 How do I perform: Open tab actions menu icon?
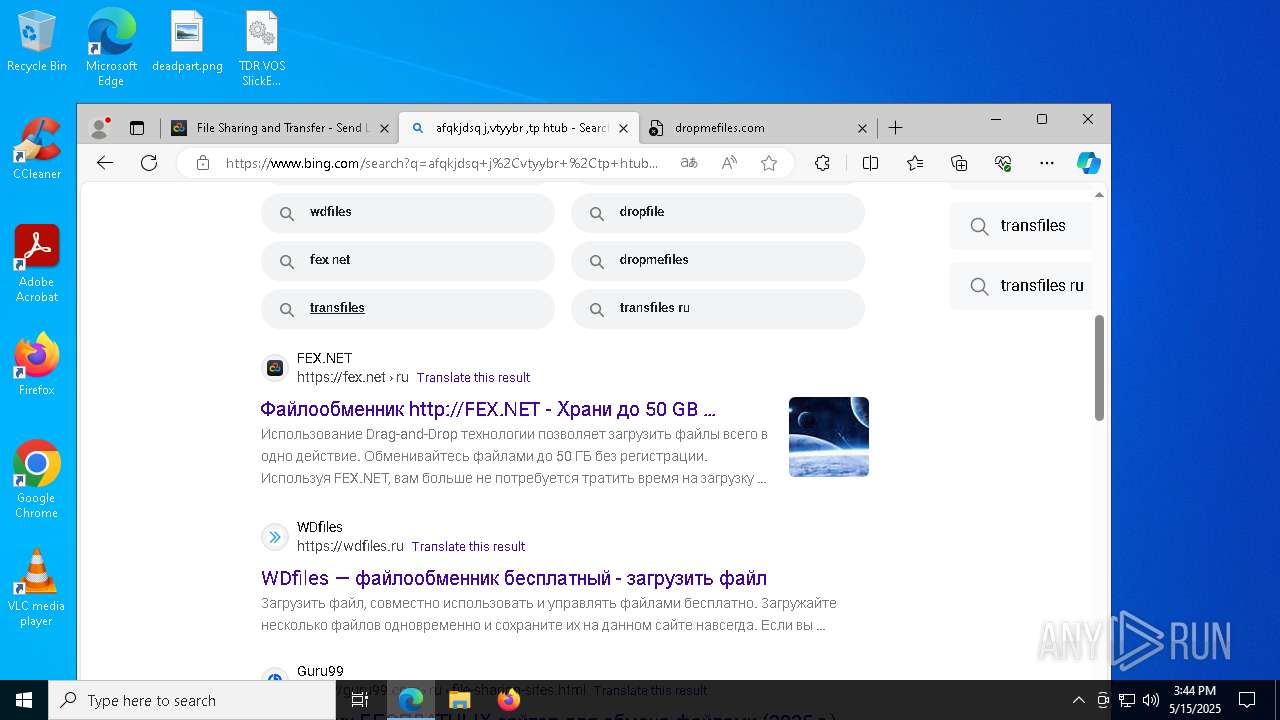[137, 128]
